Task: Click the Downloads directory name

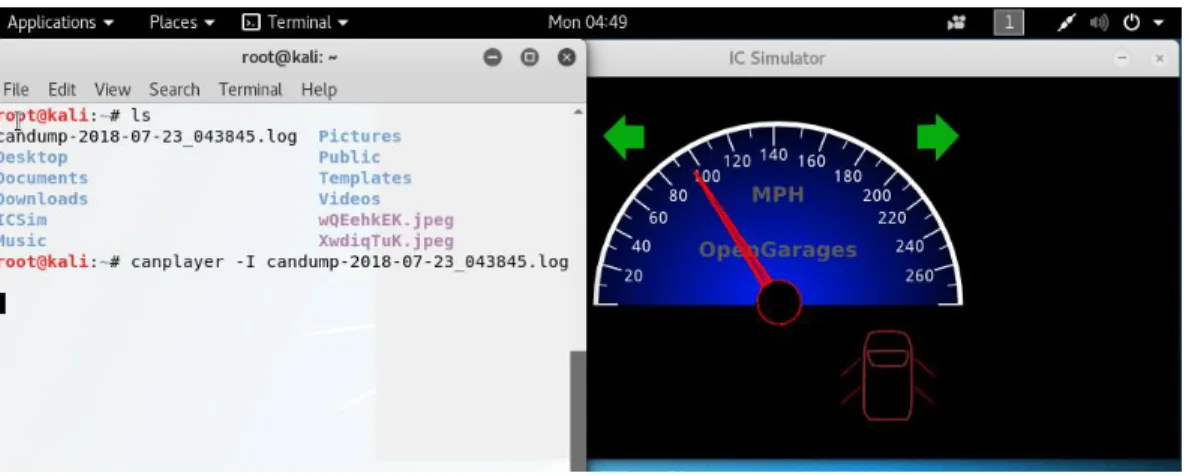Action: coord(43,199)
